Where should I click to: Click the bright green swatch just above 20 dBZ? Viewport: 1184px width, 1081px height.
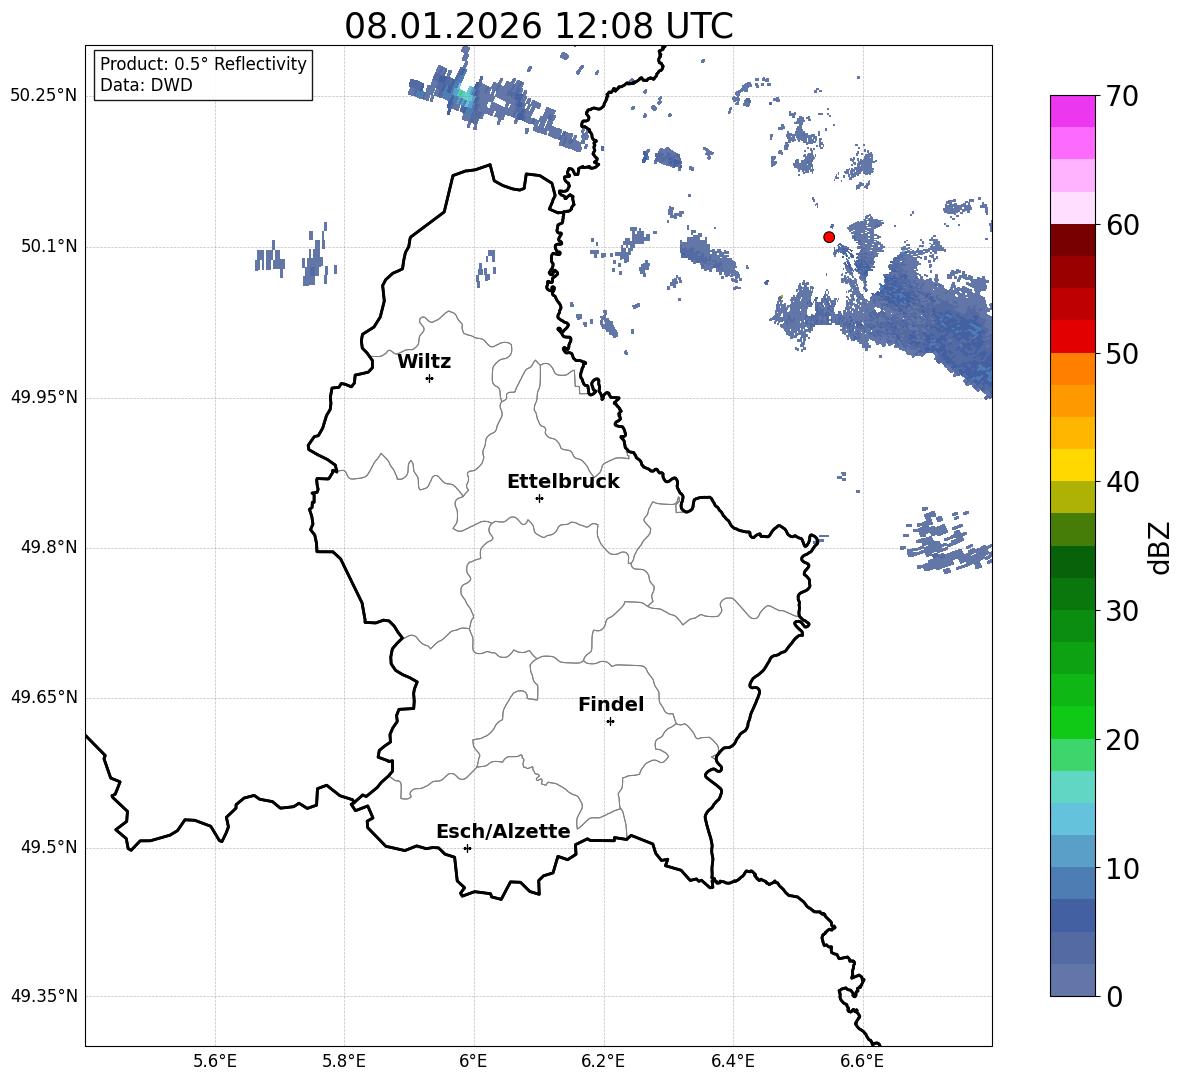(1073, 722)
